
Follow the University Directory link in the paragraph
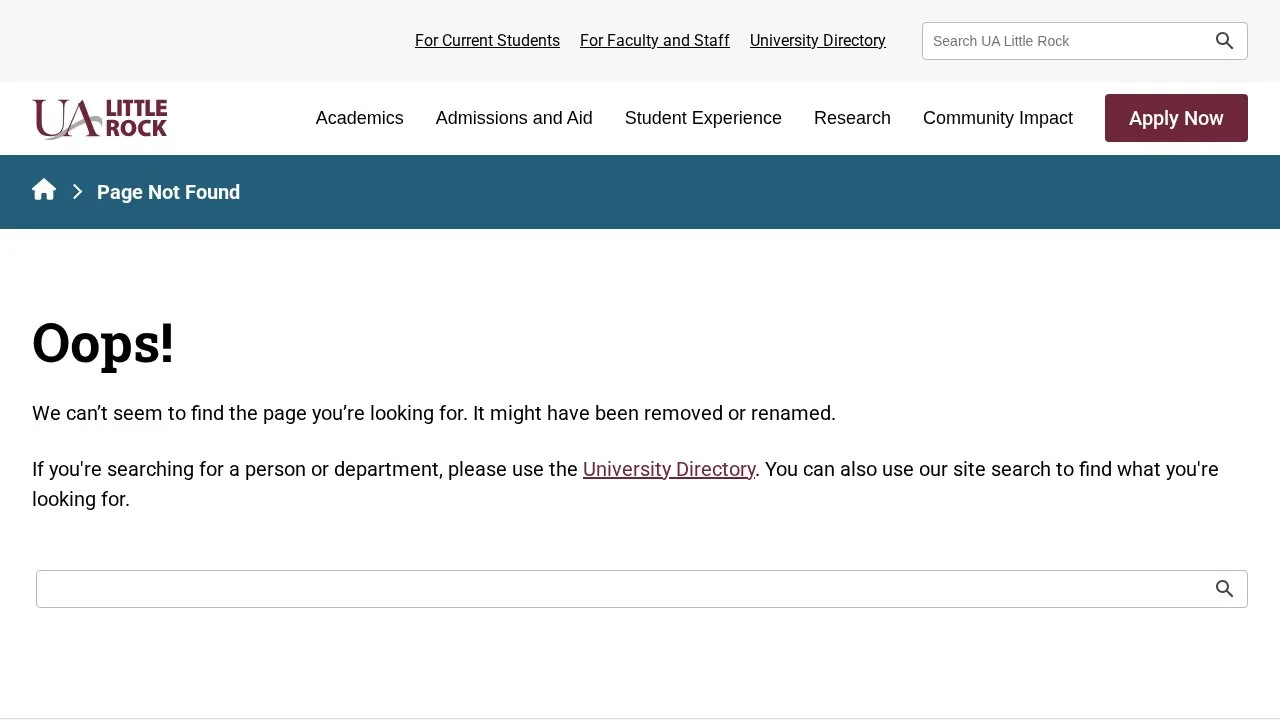669,469
